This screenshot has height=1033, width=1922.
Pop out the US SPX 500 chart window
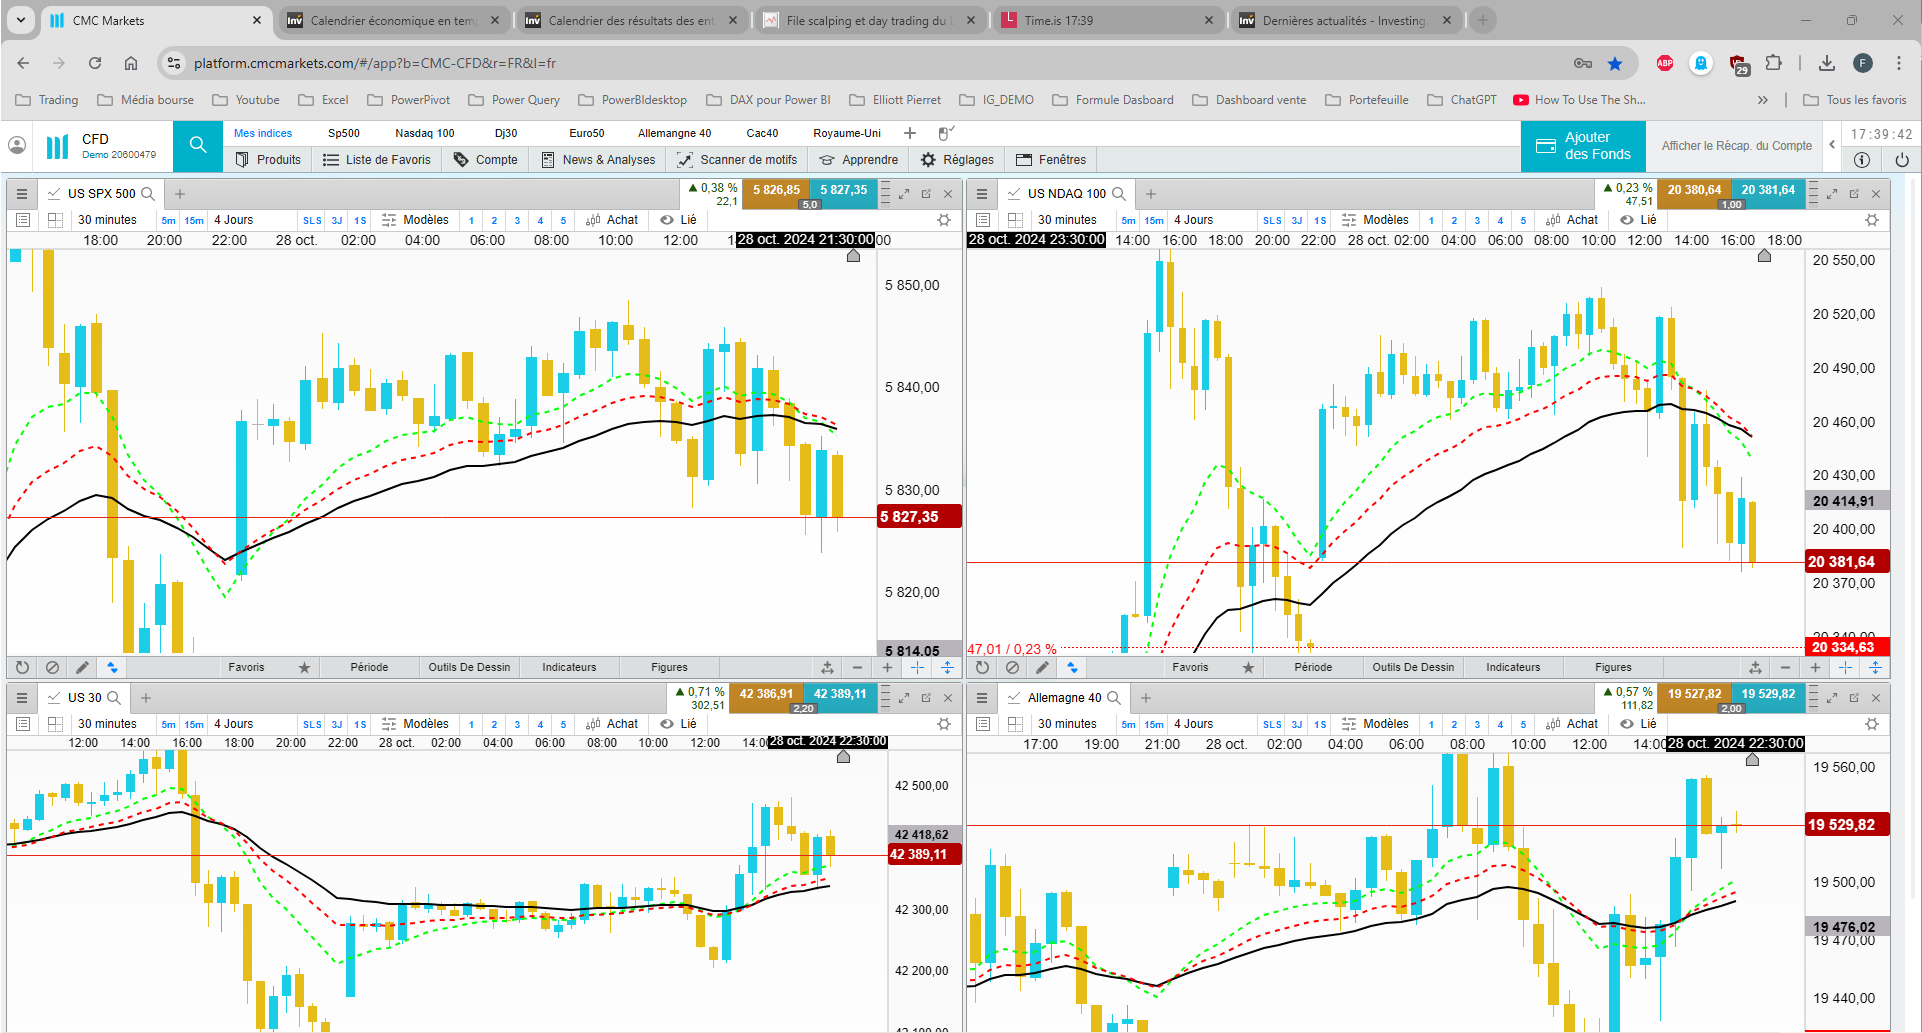click(926, 194)
